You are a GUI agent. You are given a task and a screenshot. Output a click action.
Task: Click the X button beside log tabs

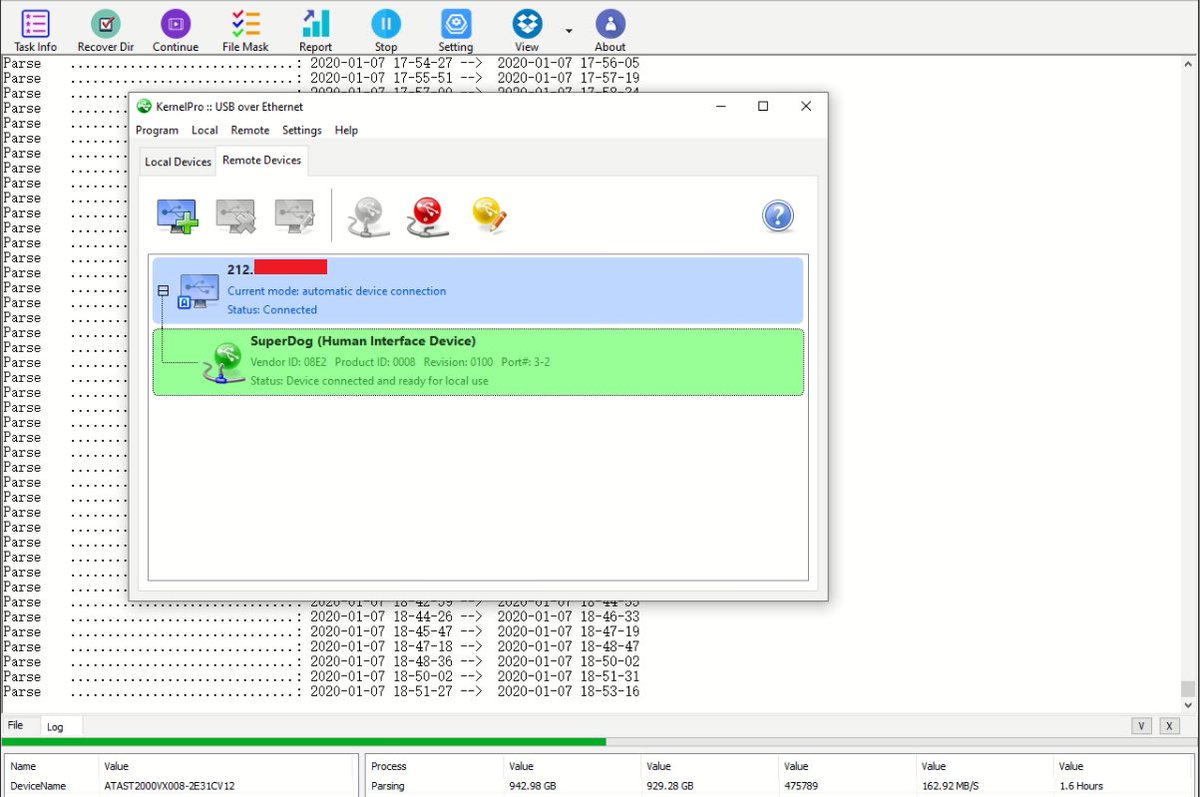tap(1167, 726)
